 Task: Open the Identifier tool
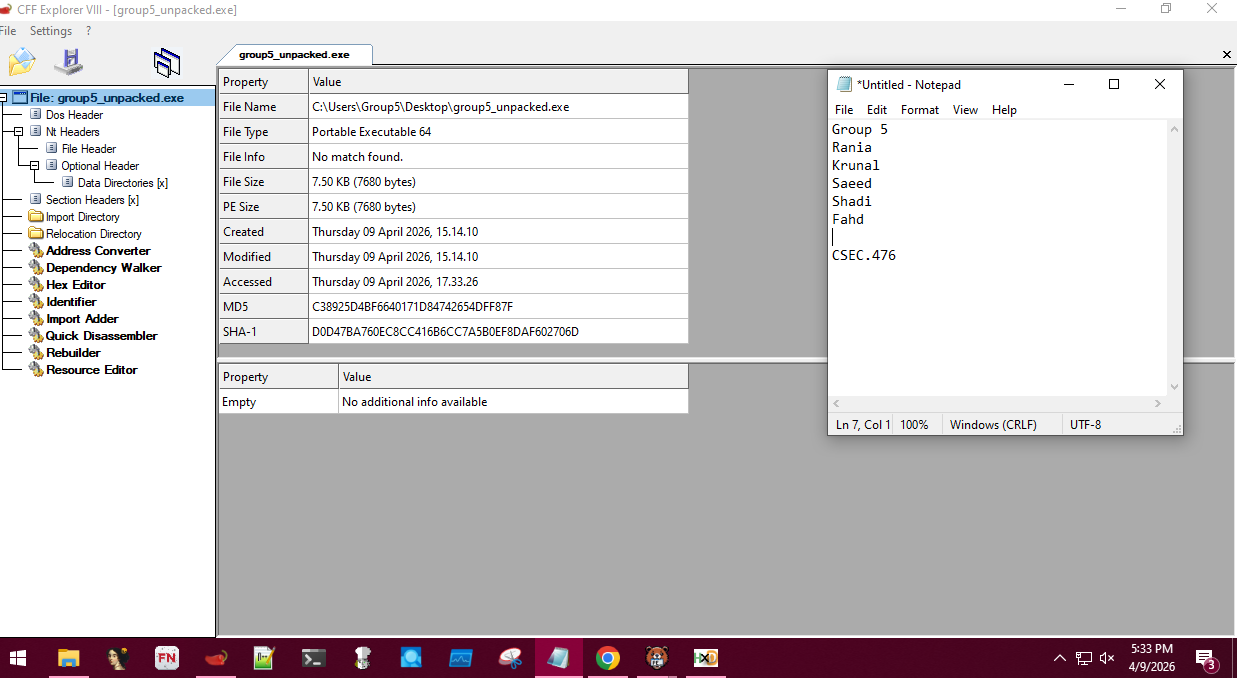coord(71,302)
